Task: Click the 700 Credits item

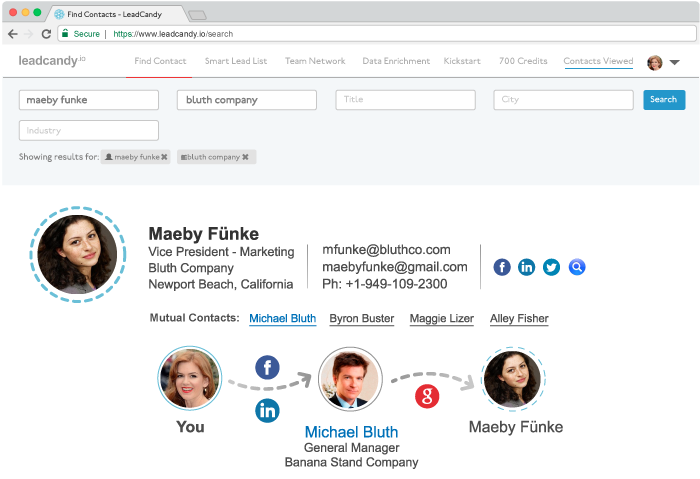Action: point(523,61)
